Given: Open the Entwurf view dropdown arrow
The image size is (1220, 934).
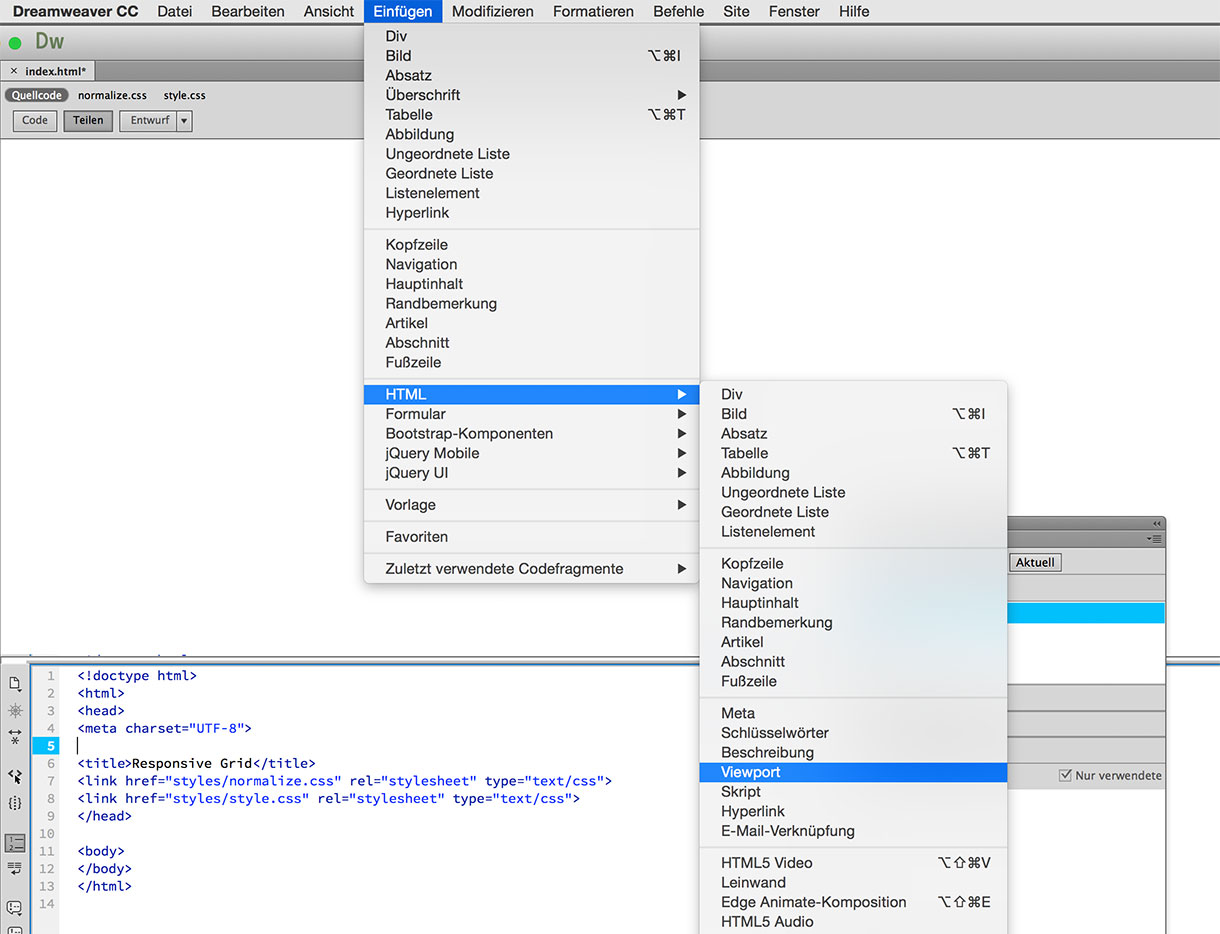Looking at the screenshot, I should point(184,121).
